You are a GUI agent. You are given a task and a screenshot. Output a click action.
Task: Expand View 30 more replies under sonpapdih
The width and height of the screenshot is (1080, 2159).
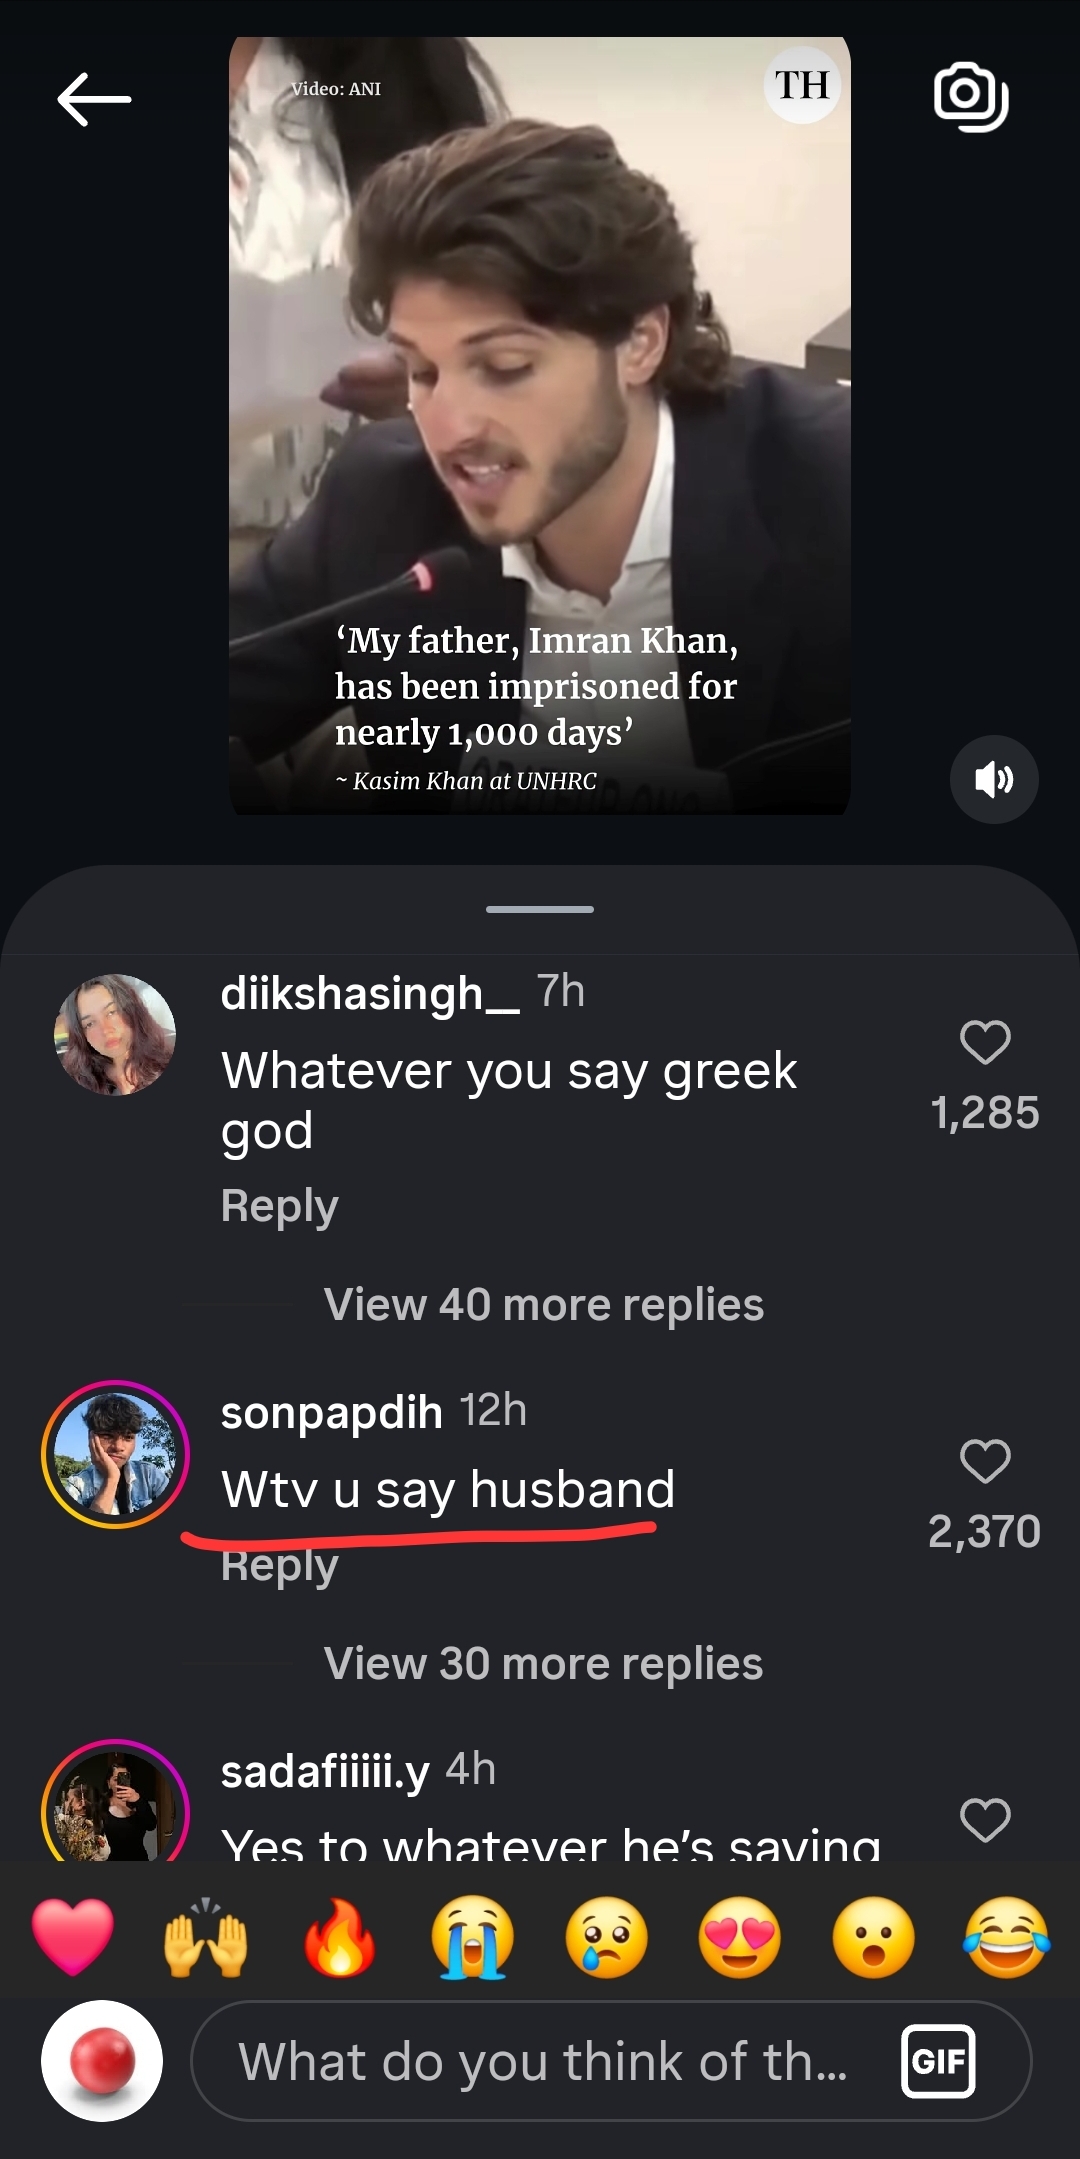point(542,1663)
